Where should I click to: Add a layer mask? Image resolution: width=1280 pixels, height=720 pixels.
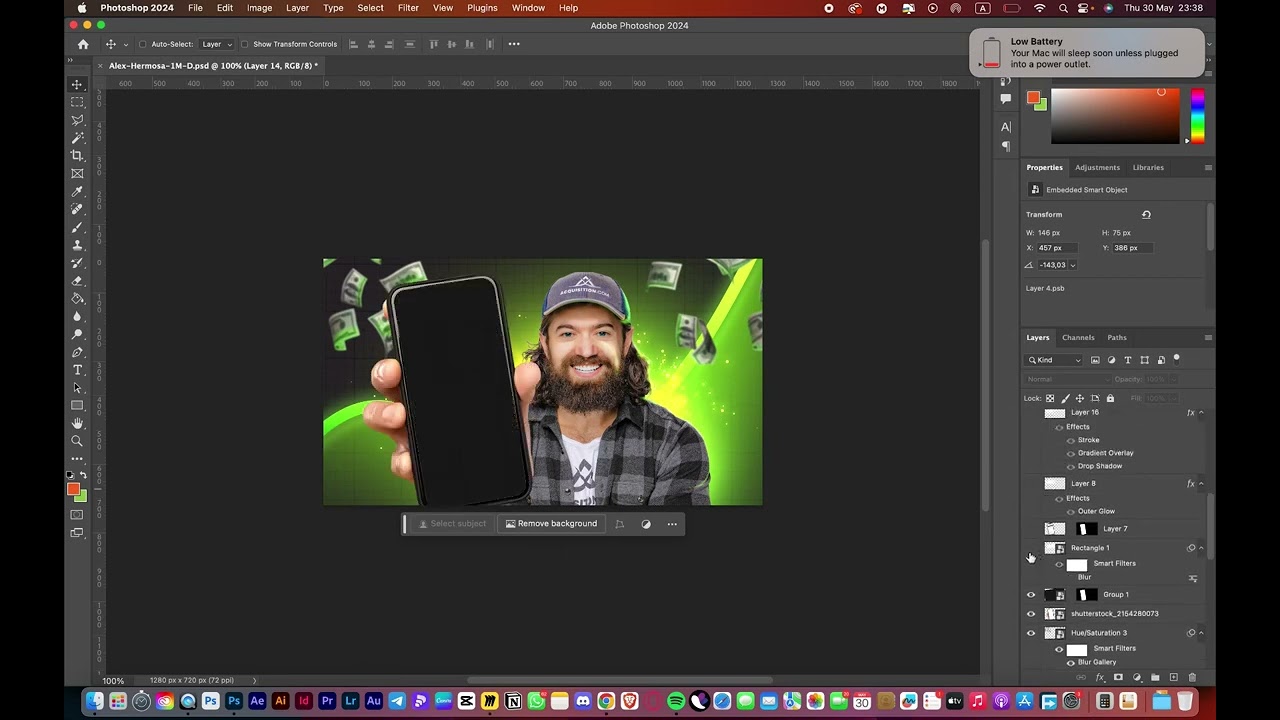[1118, 678]
